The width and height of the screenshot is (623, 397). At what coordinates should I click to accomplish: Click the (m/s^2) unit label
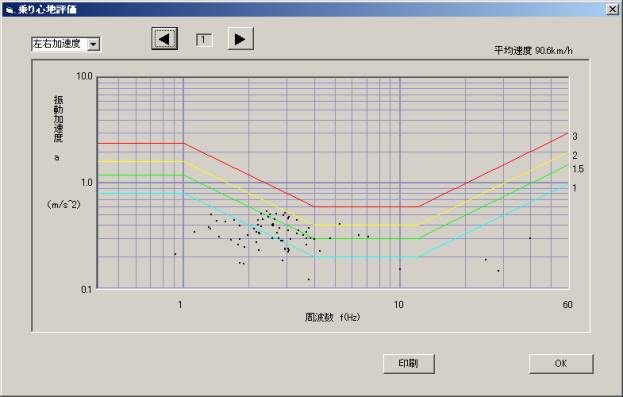(64, 204)
